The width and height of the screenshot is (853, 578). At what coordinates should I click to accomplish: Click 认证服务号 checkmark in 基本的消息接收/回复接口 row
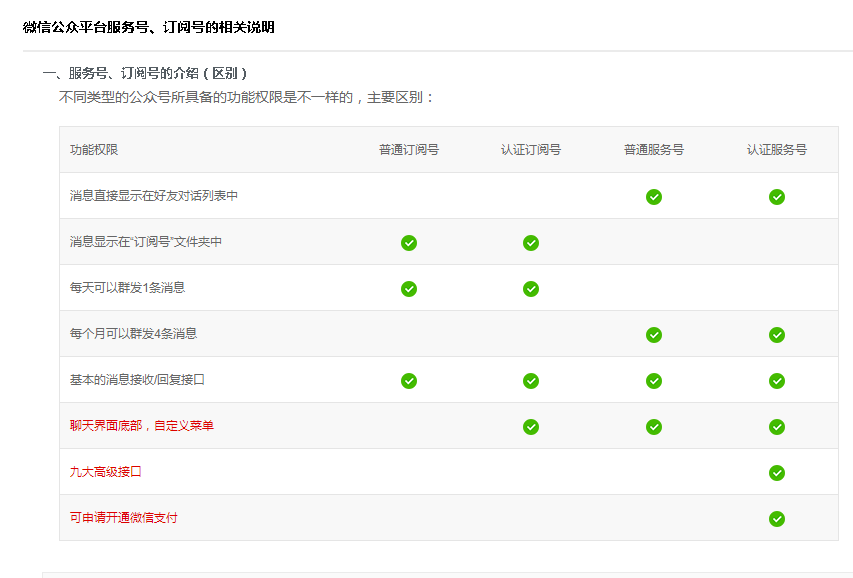[x=777, y=381]
